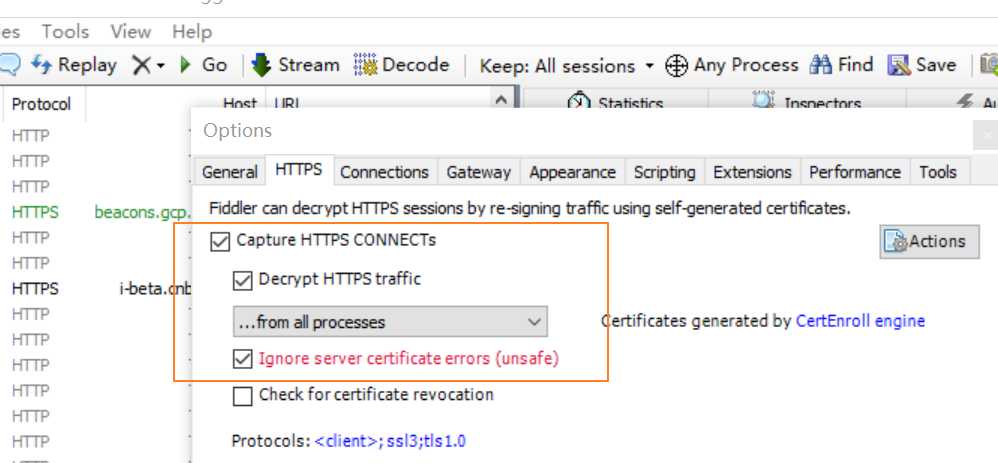Click the Host column header
Screen dimensions: 998x463
(x=240, y=104)
